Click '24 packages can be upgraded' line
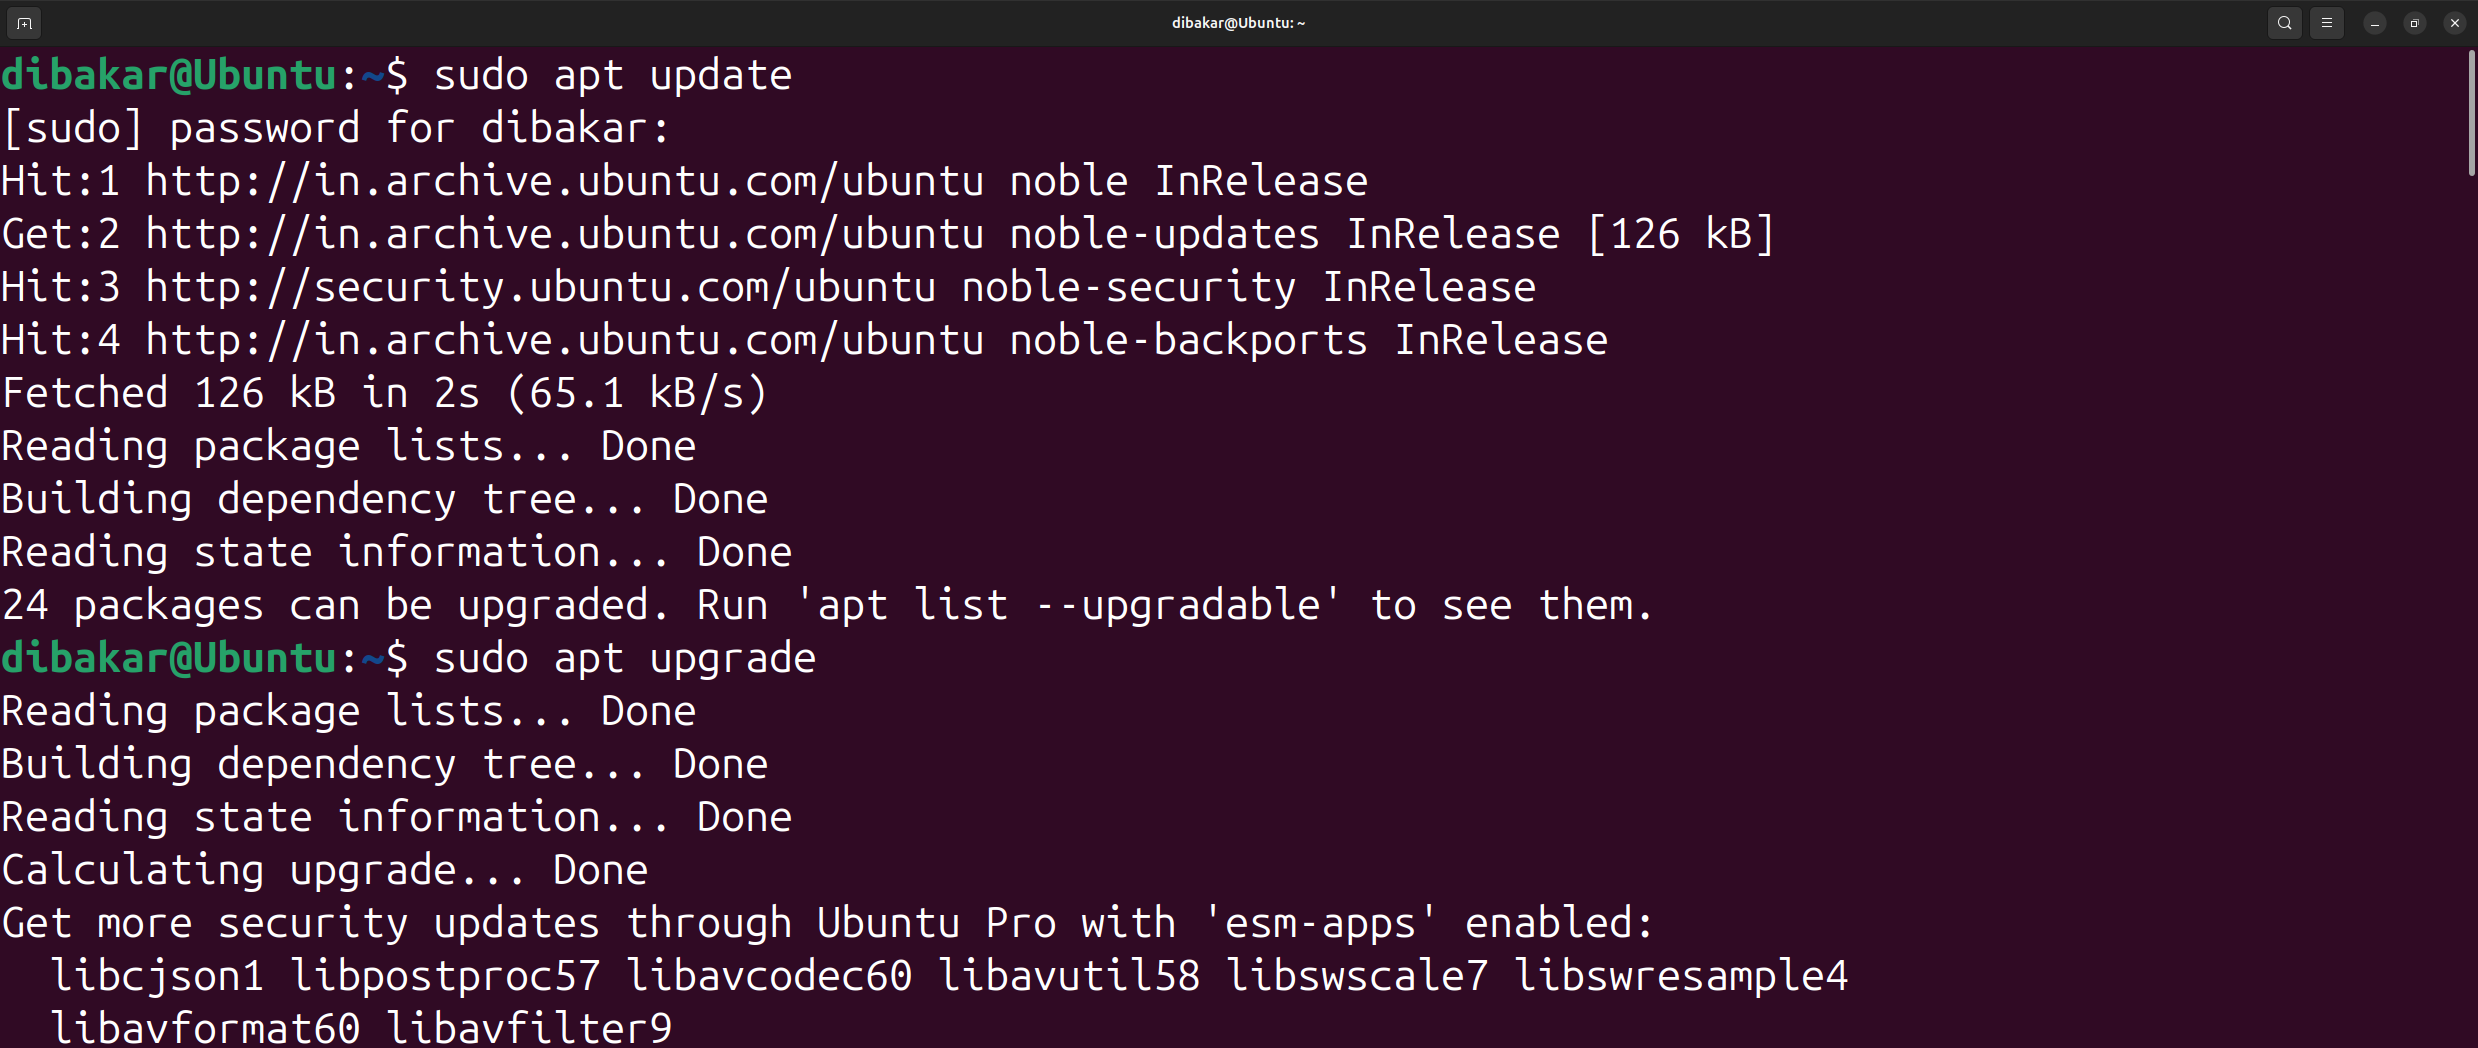Screen dimensions: 2478x1048 (828, 606)
